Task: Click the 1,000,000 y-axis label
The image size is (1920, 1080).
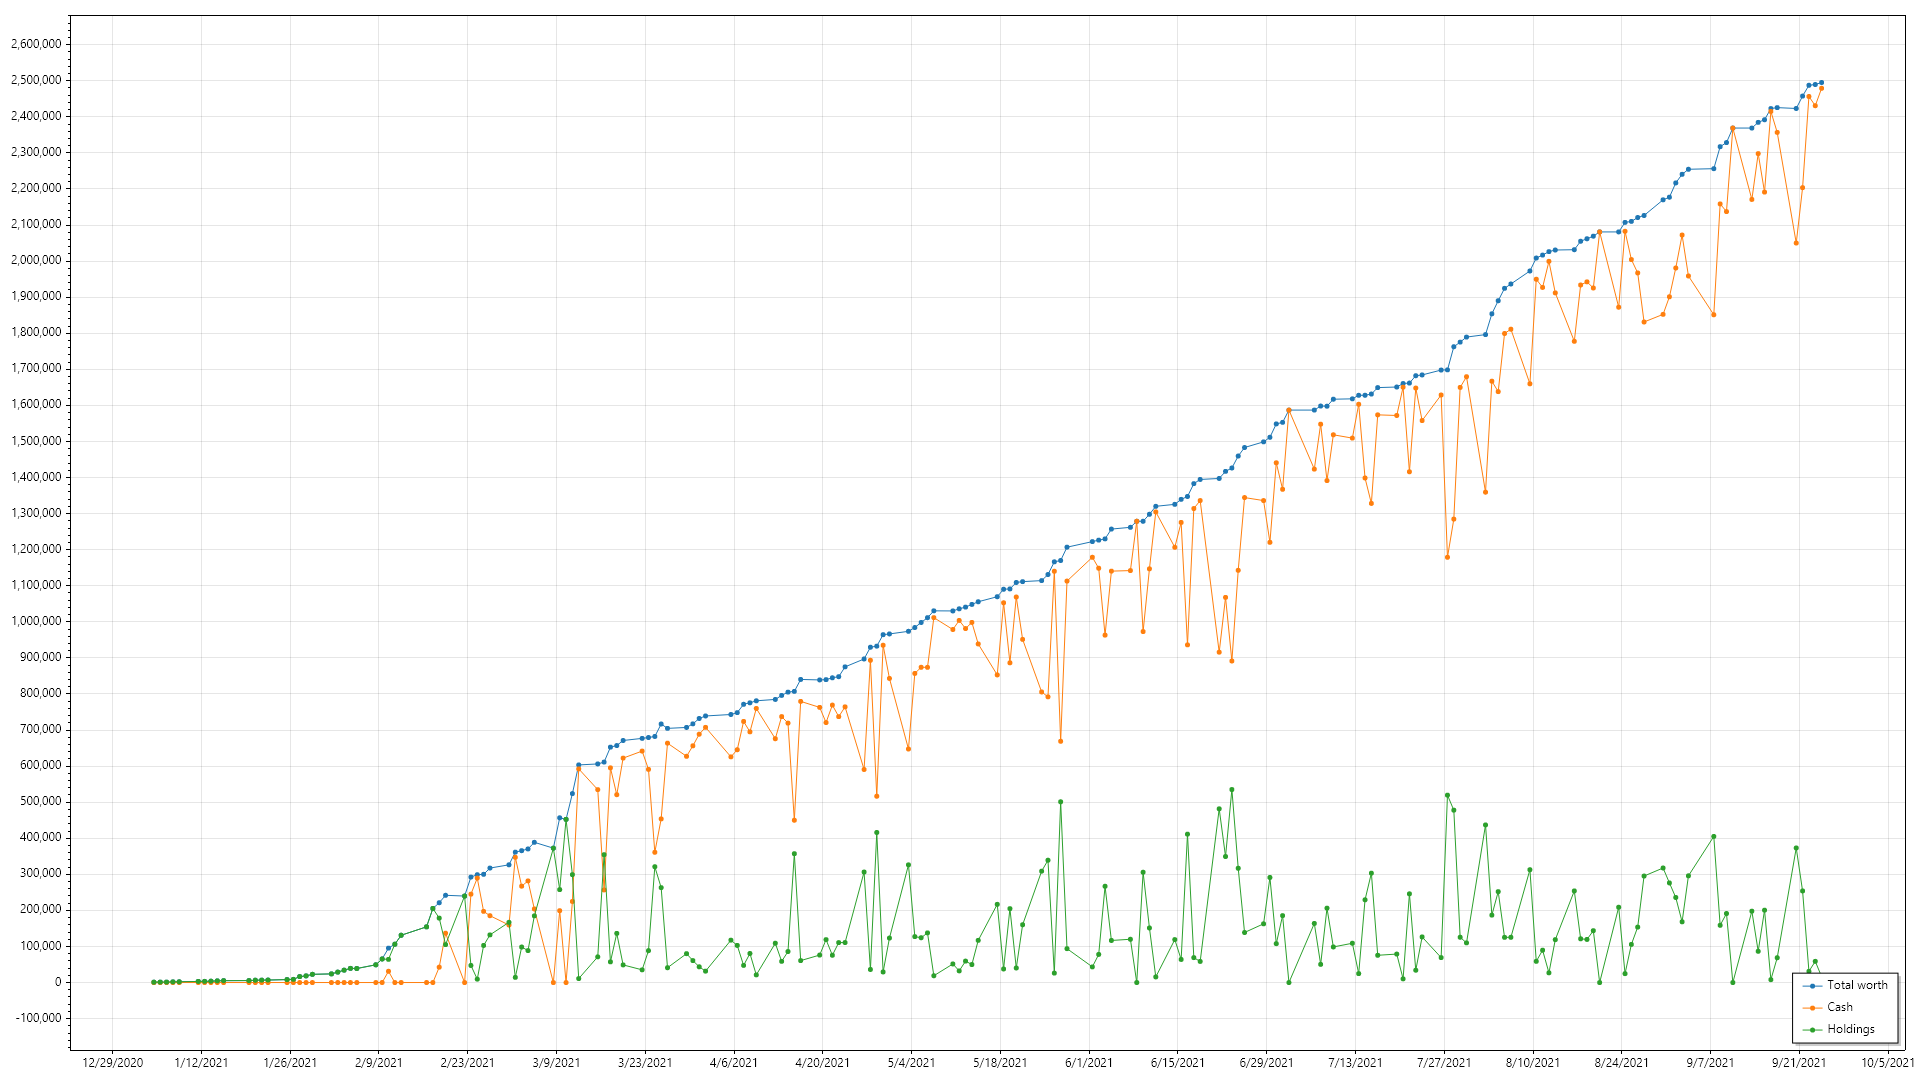Action: pyautogui.click(x=36, y=621)
